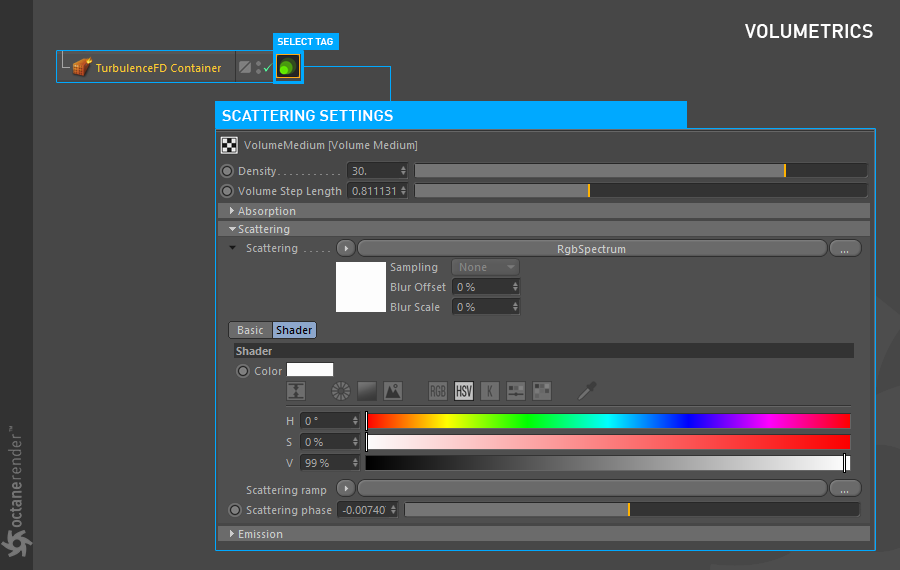Screen dimensions: 900x570
Task: Click the ellipsis button beside RgbSpectrum
Action: [845, 249]
